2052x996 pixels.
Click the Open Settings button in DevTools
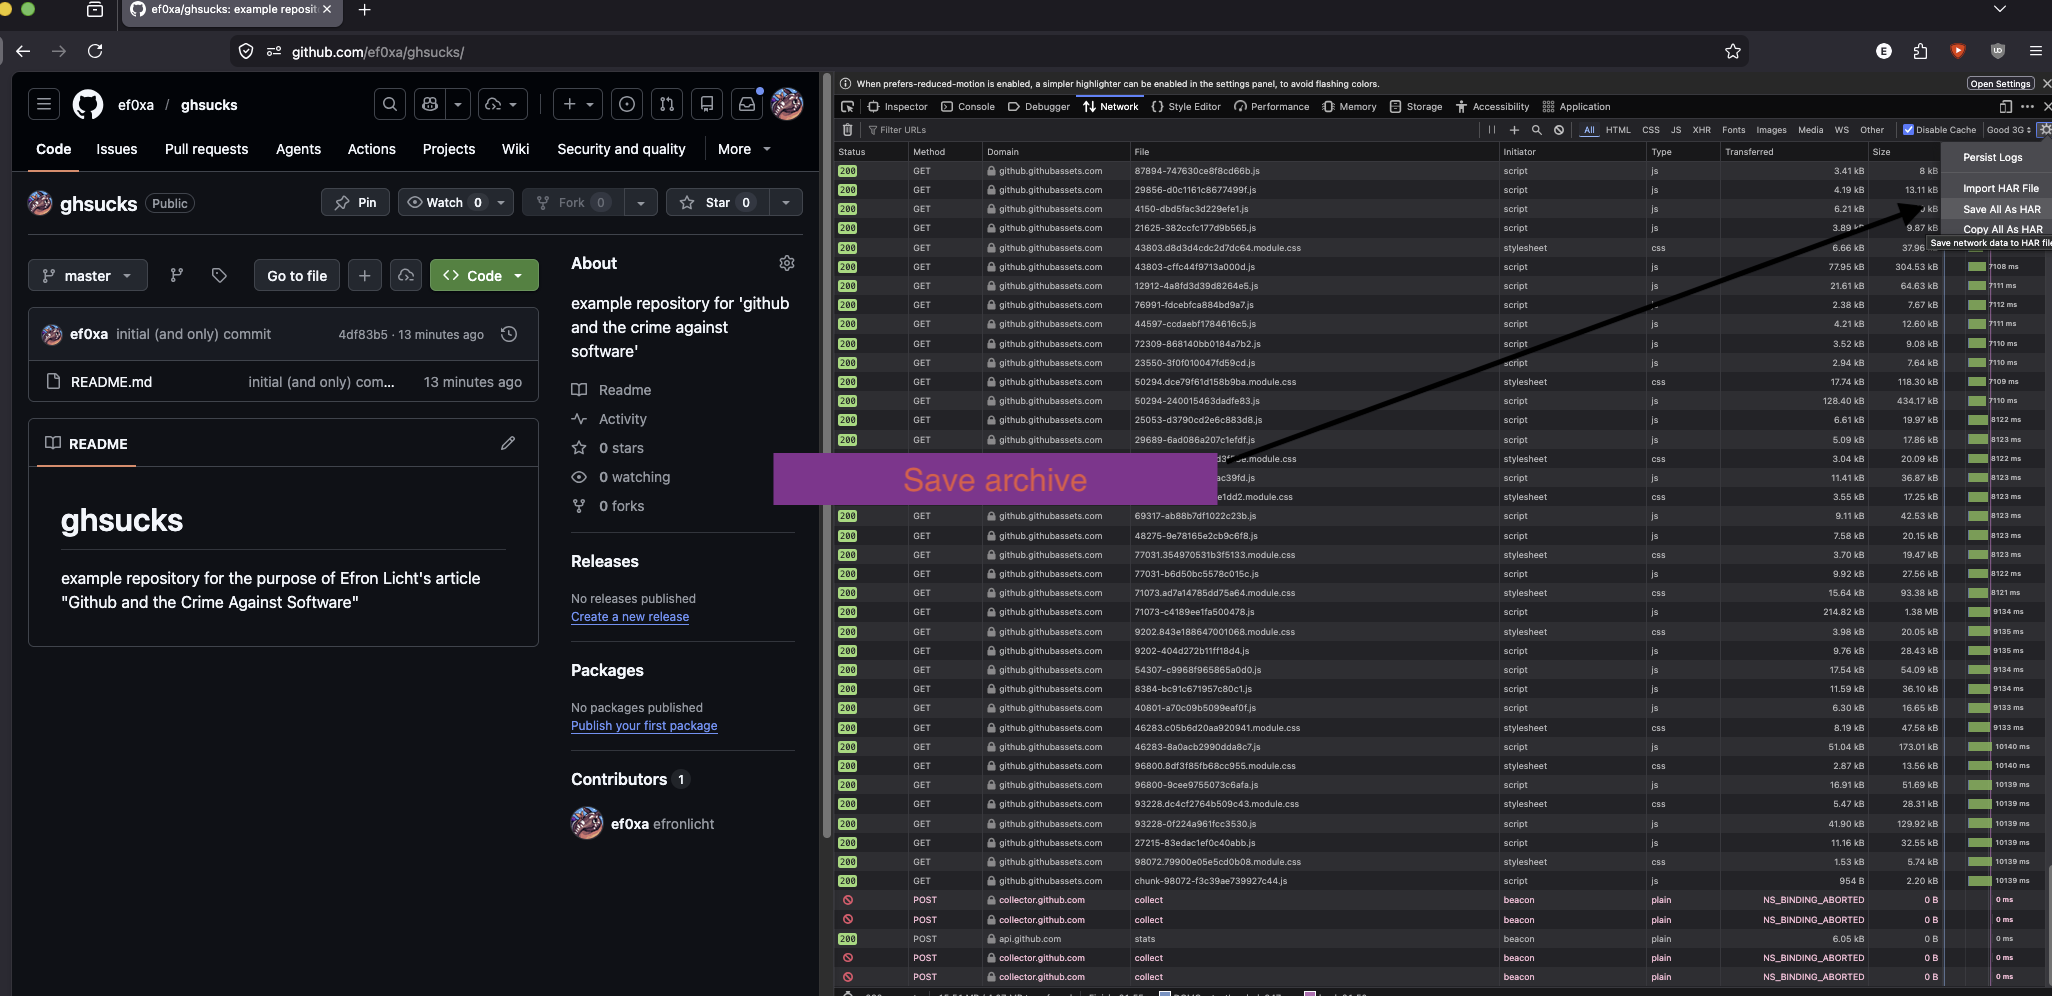click(x=2000, y=84)
